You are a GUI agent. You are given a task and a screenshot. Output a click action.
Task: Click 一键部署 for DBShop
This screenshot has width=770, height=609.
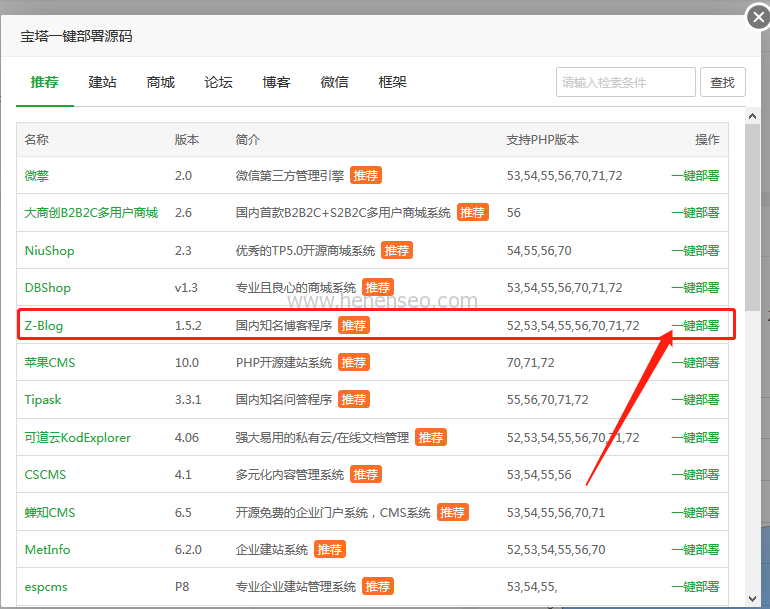[695, 287]
